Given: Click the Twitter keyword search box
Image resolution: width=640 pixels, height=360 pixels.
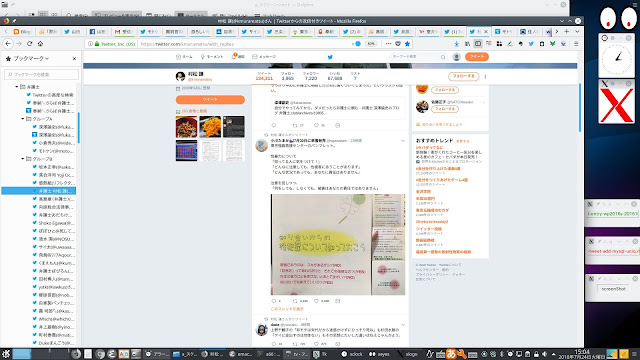Looking at the screenshot, I should click(x=418, y=57).
